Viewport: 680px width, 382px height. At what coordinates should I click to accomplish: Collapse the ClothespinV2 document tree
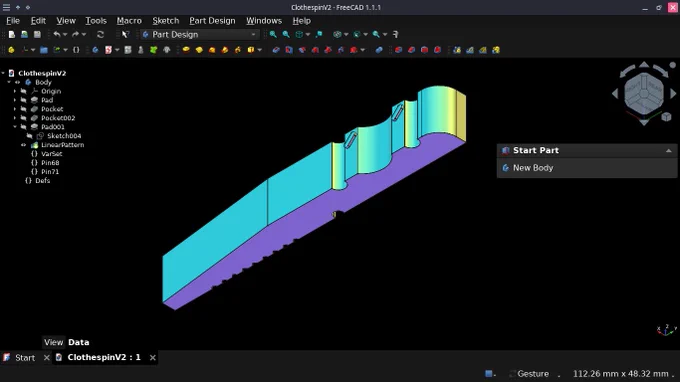click(x=3, y=73)
